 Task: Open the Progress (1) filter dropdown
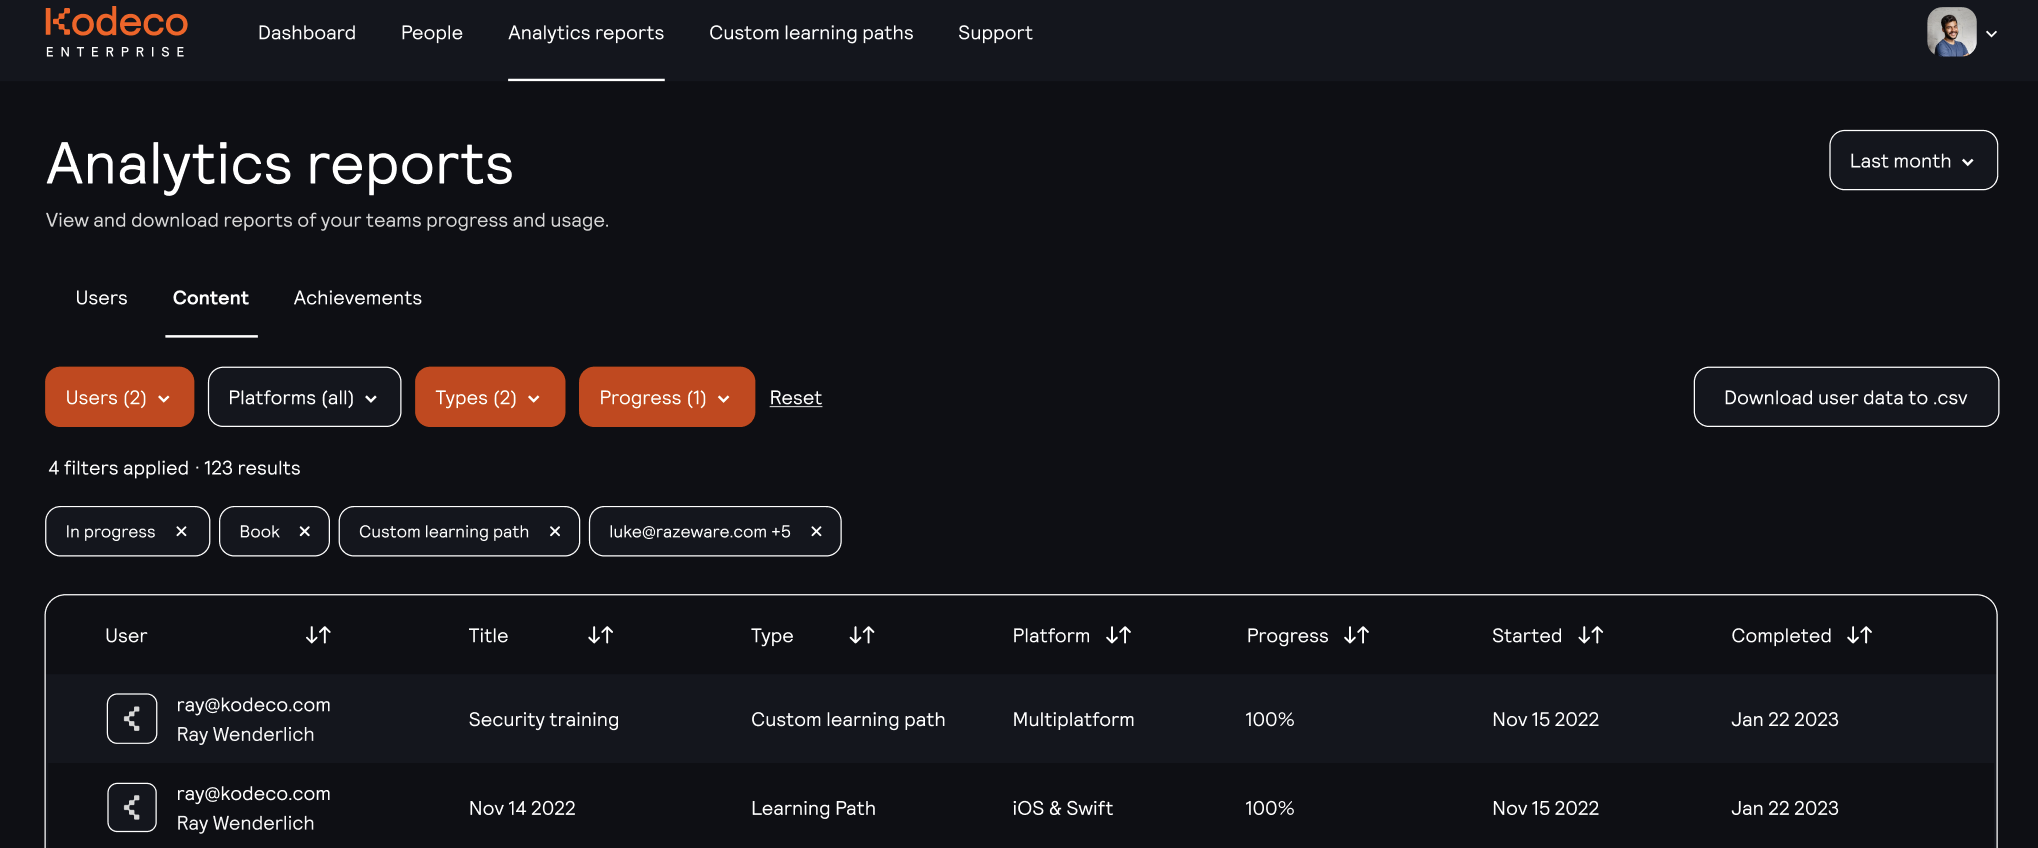tap(666, 397)
